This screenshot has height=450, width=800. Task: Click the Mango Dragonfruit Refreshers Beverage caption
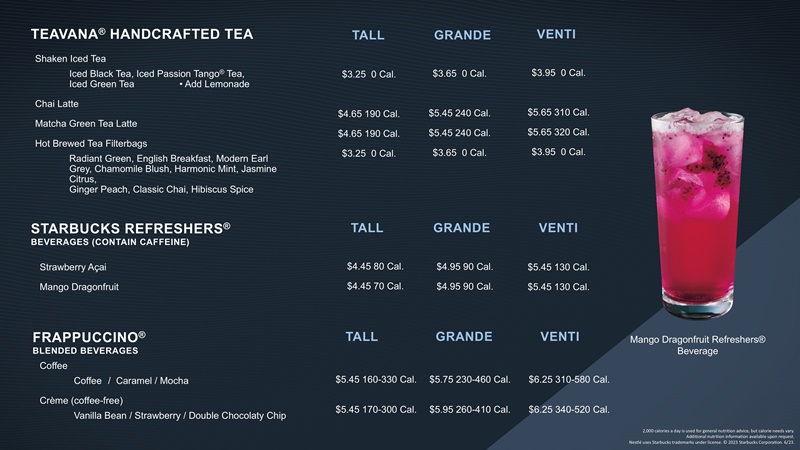click(x=697, y=345)
